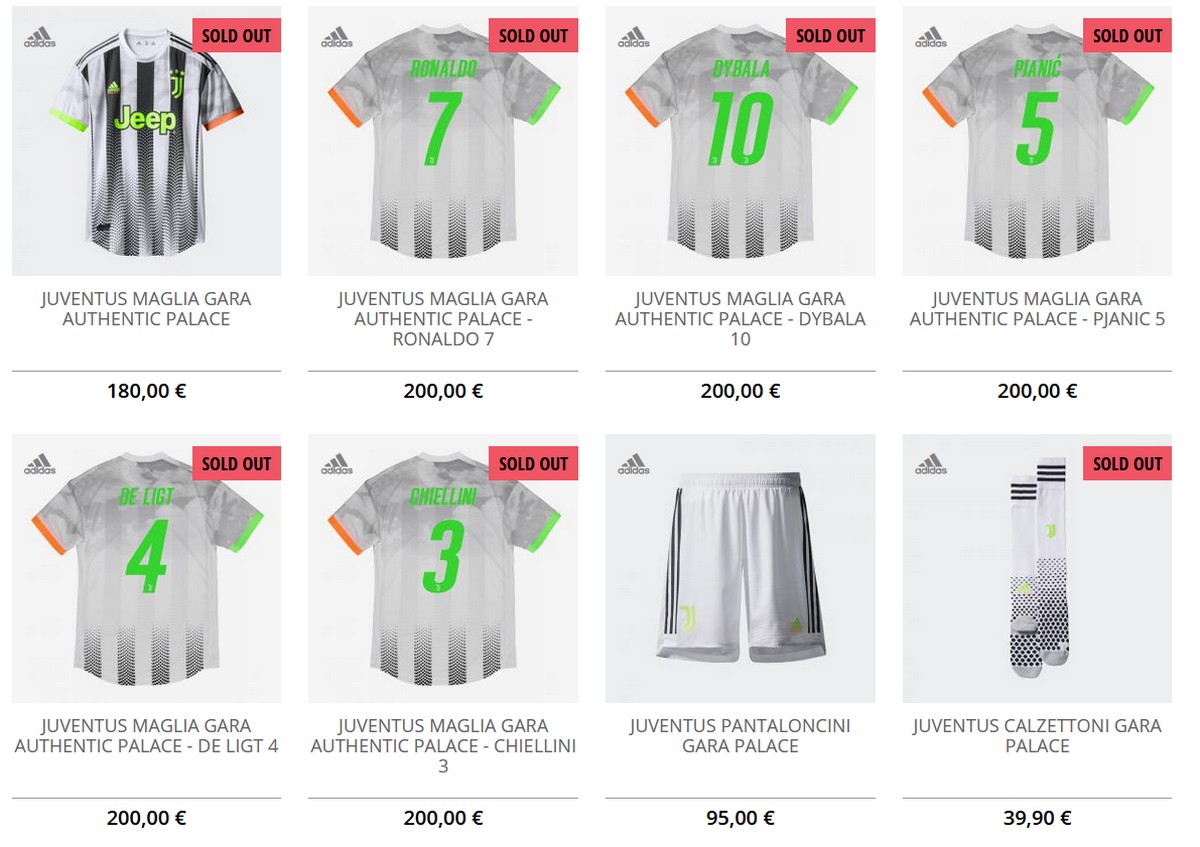
Task: Click the 95,00 € shorts price
Action: tap(740, 818)
